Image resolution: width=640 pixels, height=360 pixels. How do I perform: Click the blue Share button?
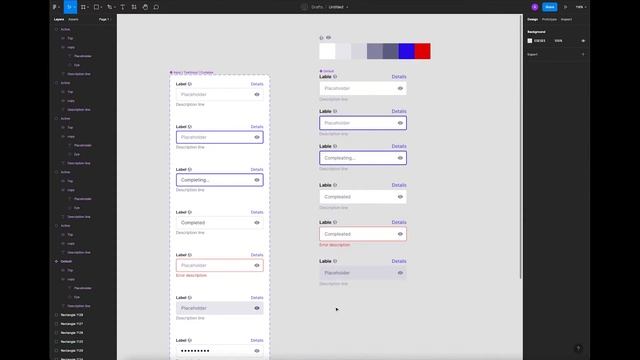click(550, 7)
